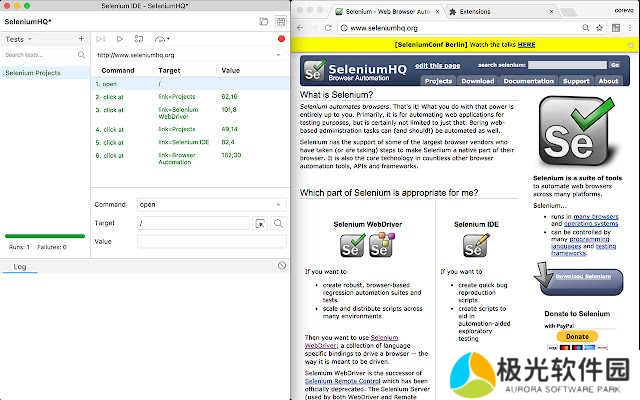The image size is (640, 400).
Task: Clear the log with the circle-slash icon
Action: [x=282, y=265]
